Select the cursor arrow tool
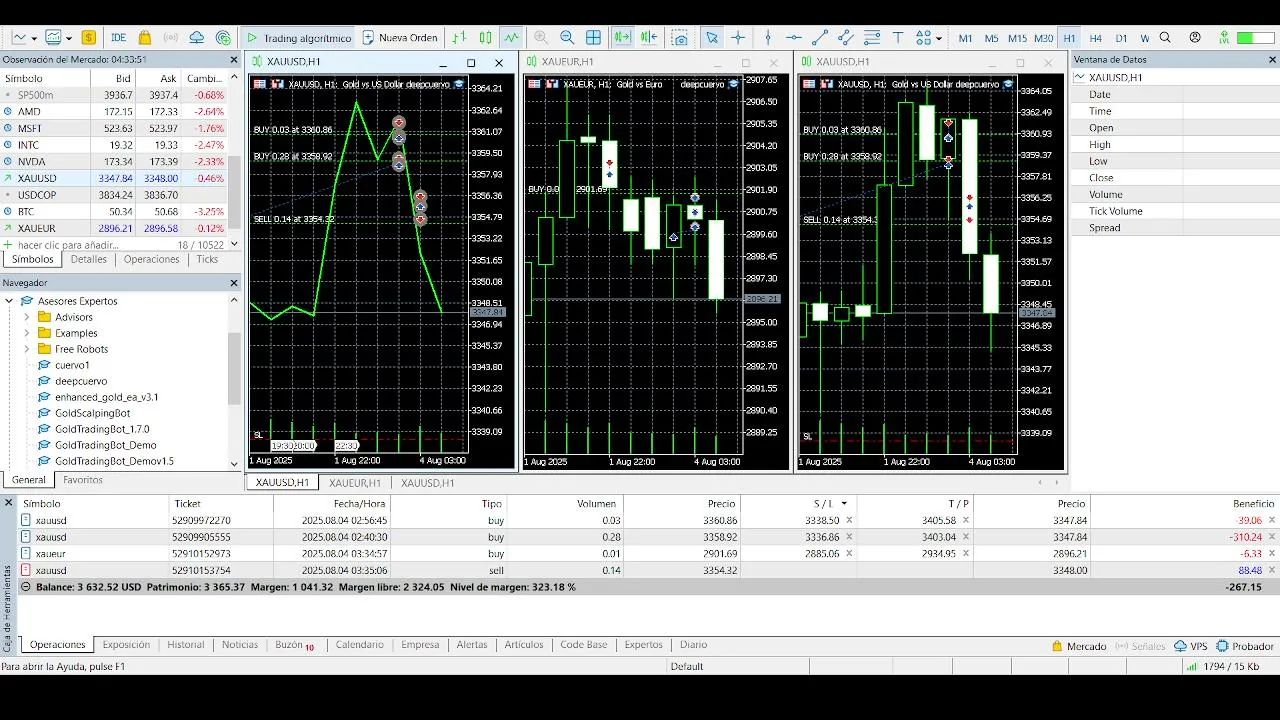1280x720 pixels. (x=712, y=38)
